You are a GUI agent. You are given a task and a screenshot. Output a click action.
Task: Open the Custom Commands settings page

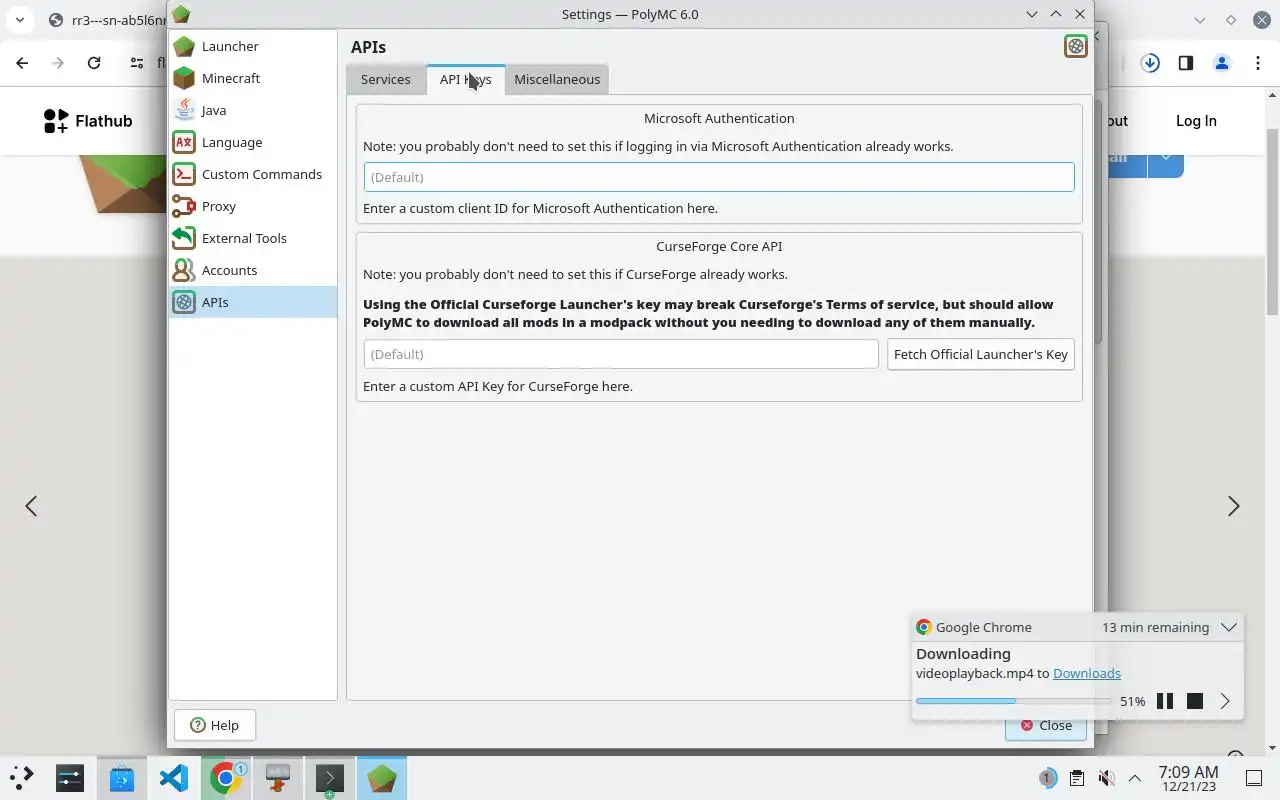pos(252,174)
